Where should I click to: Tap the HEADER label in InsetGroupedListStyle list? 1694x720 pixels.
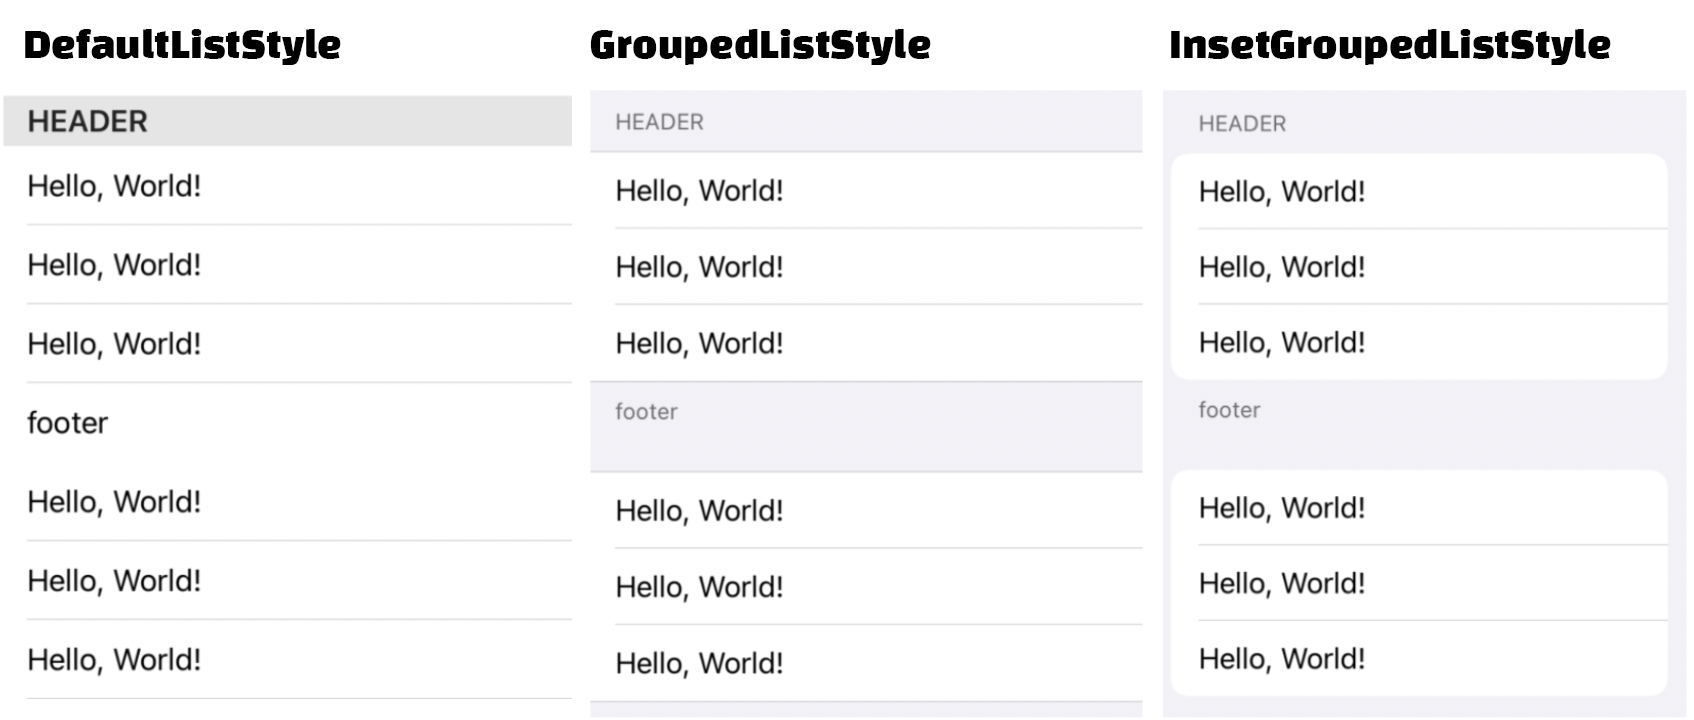click(1242, 124)
